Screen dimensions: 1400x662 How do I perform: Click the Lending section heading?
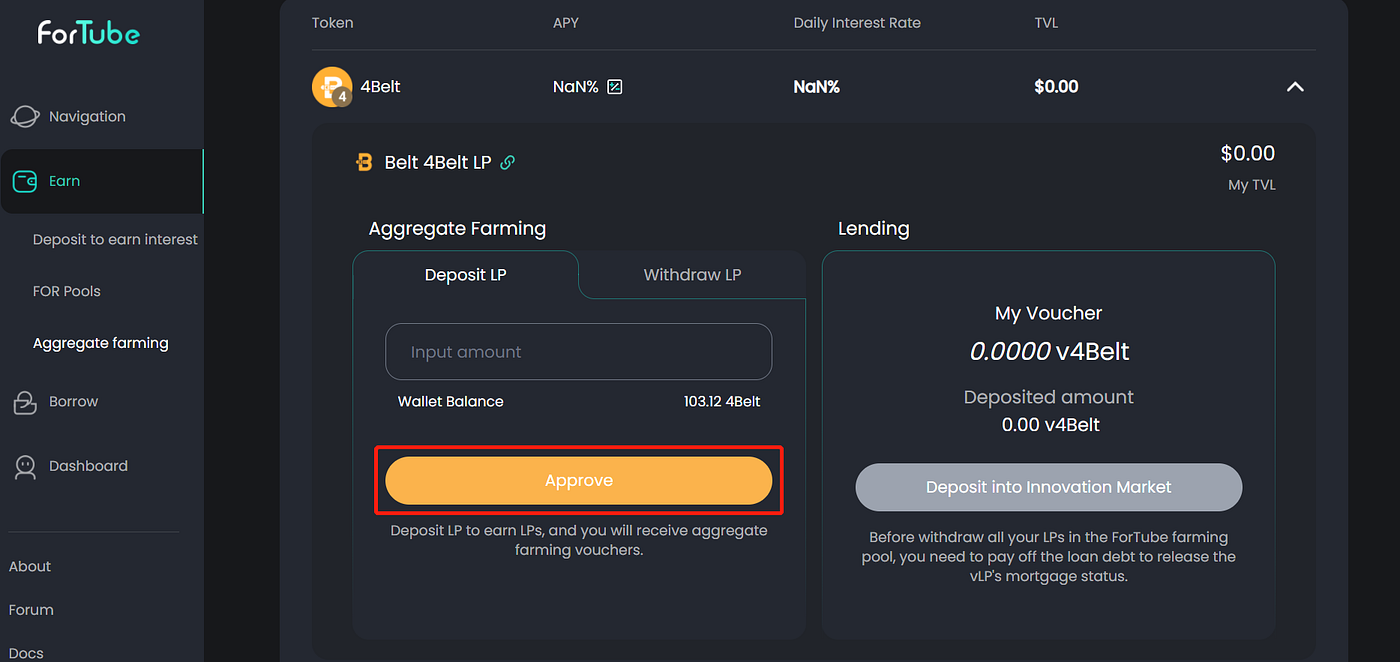873,228
